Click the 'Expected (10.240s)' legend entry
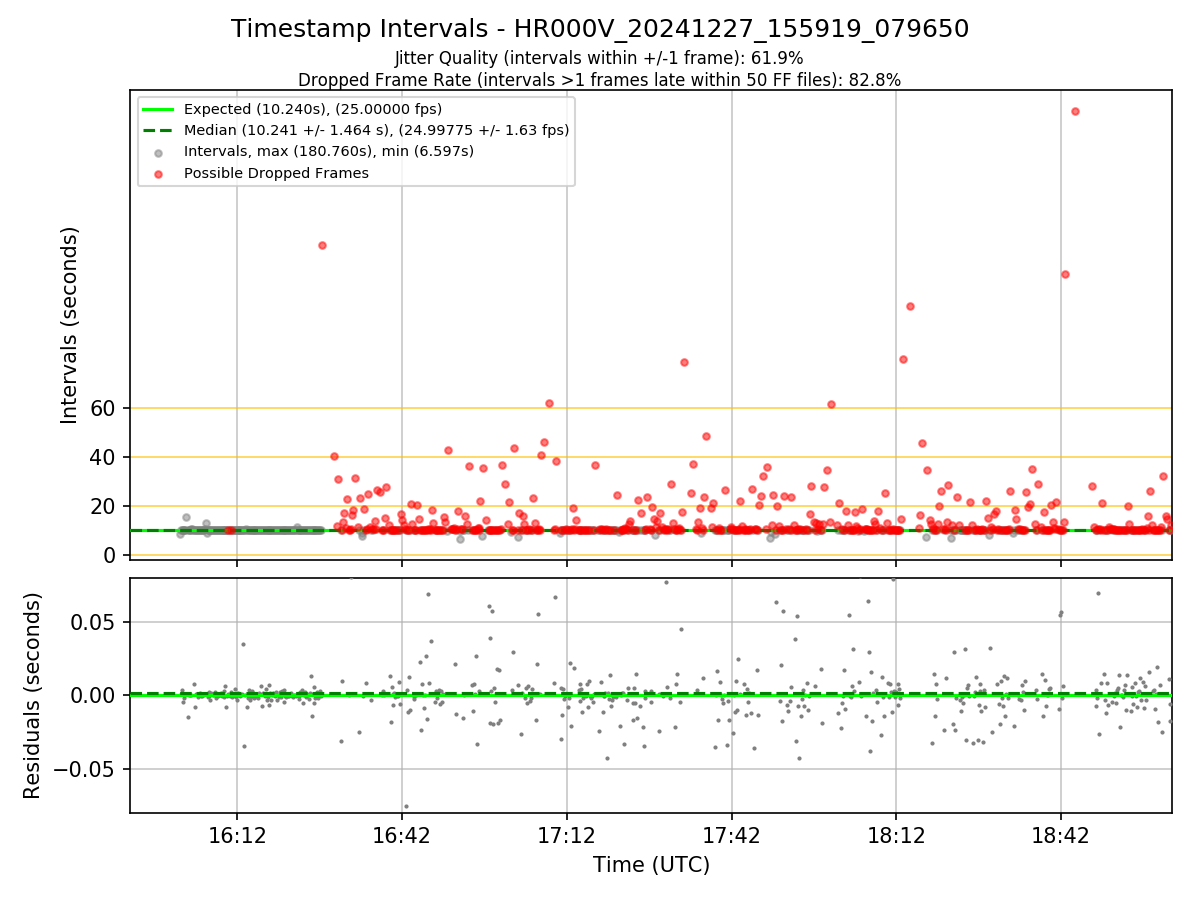The image size is (1200, 900). tap(313, 109)
